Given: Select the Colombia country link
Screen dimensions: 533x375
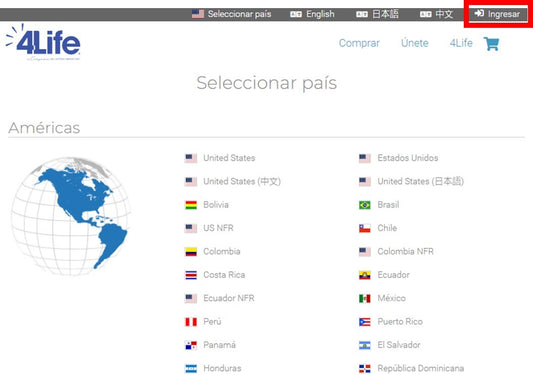Looking at the screenshot, I should (222, 252).
